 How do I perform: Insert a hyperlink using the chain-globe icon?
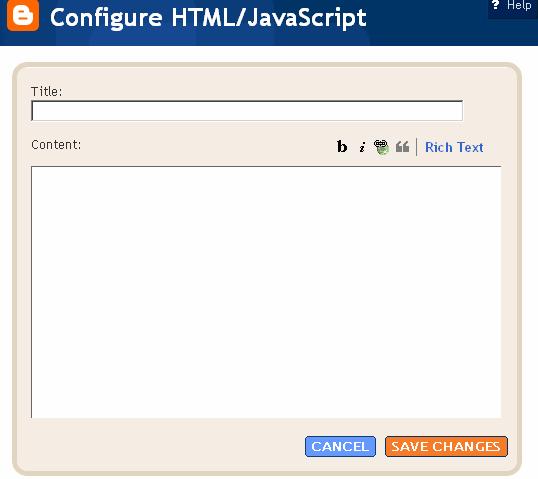[x=381, y=147]
